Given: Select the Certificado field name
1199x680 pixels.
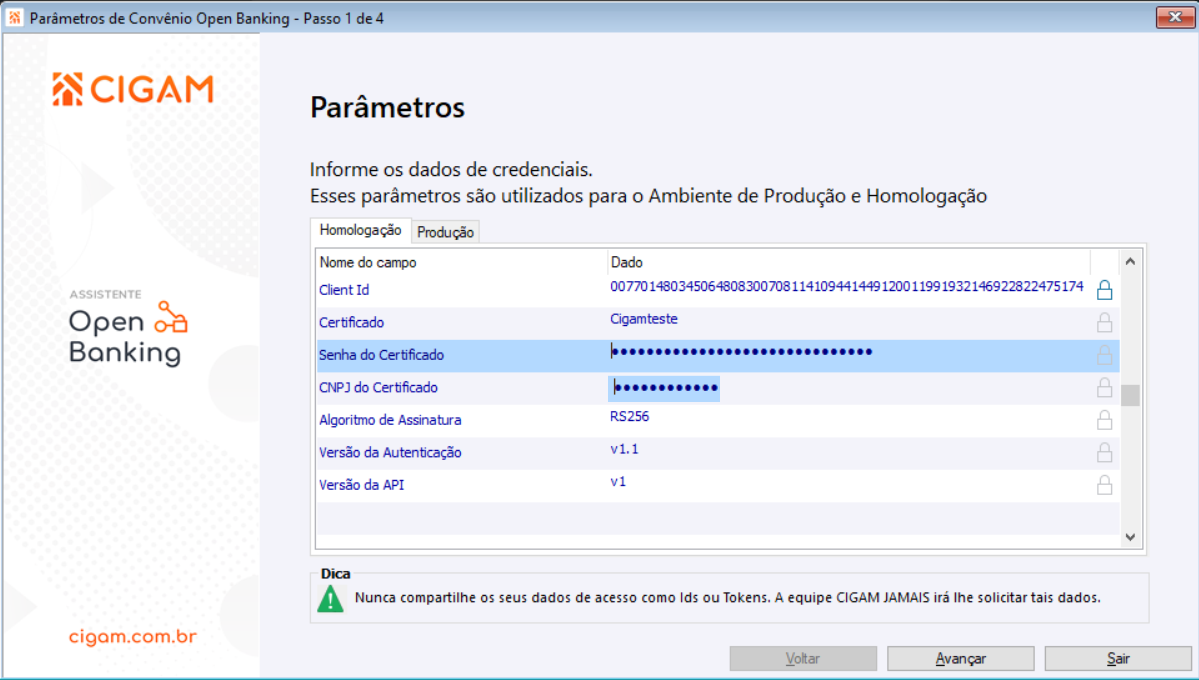Looking at the screenshot, I should pos(351,323).
